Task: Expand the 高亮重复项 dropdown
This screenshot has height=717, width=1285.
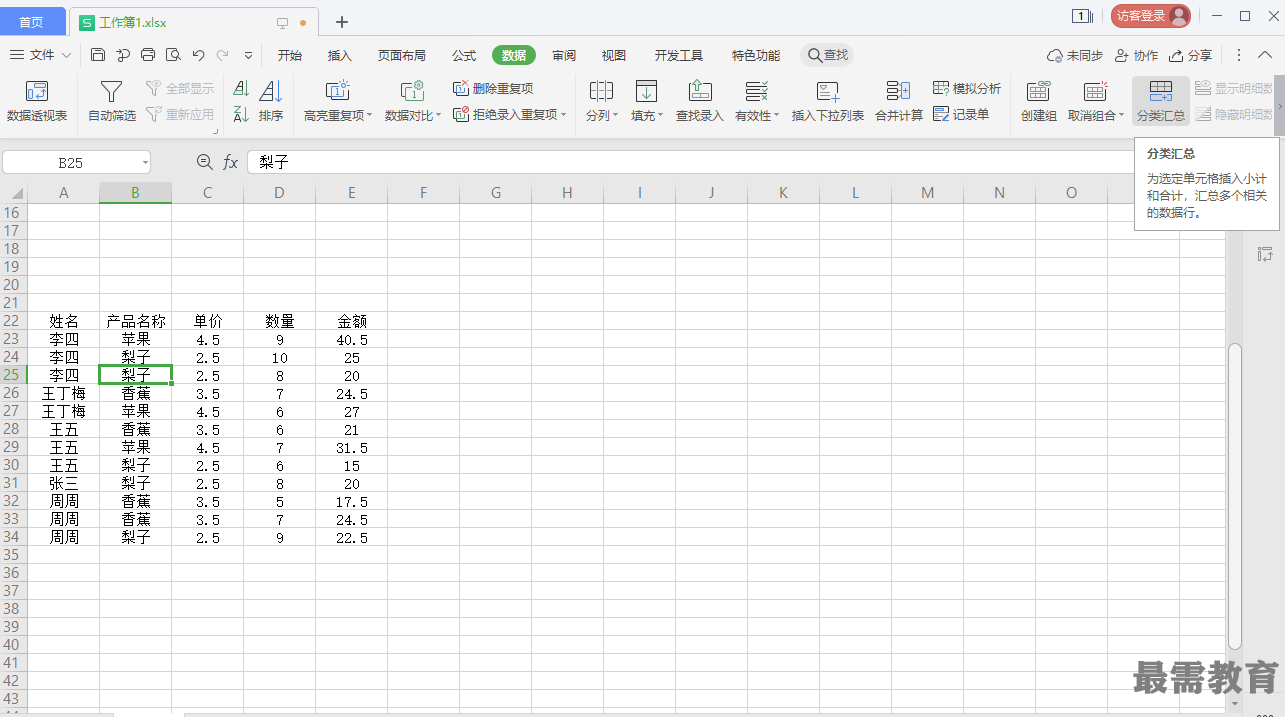Action: 370,116
